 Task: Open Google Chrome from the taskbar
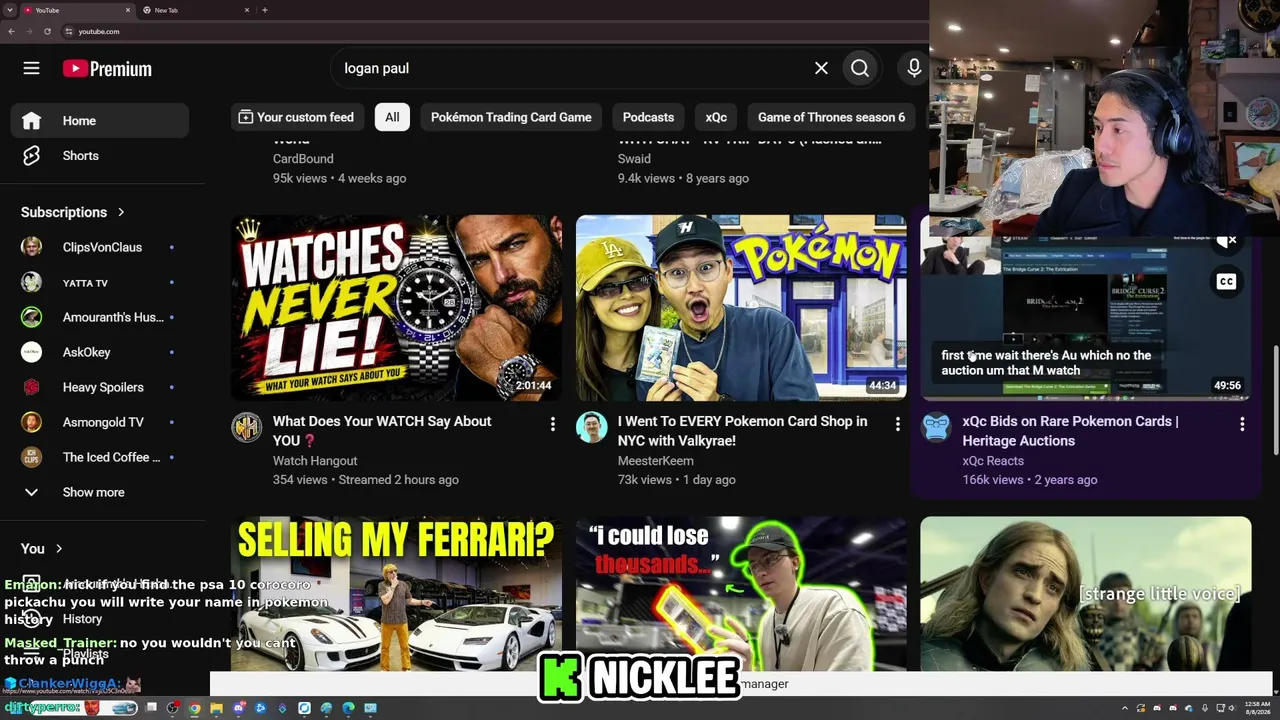click(x=194, y=708)
